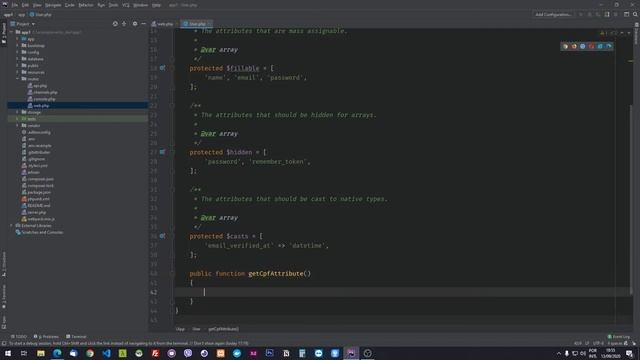The image size is (640, 360).
Task: Open File Explorer from taskbar
Action: click(x=41, y=353)
